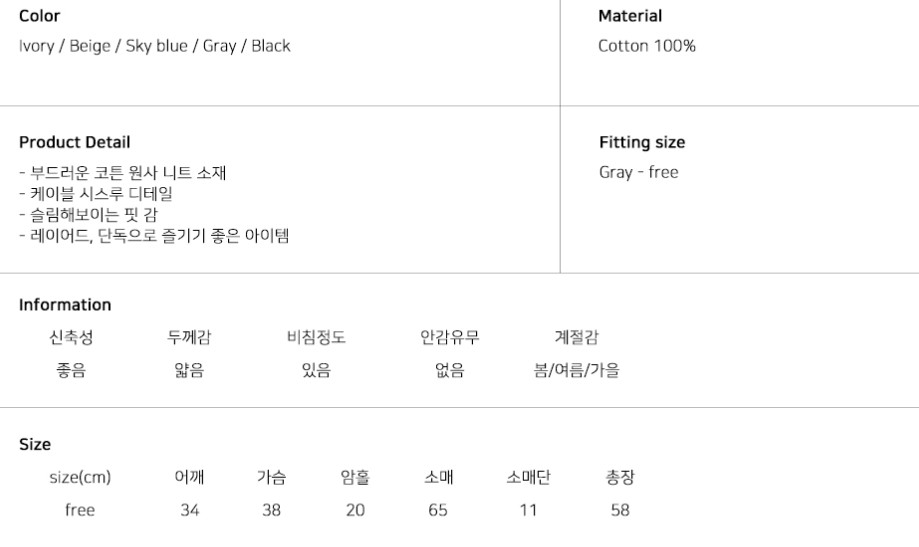This screenshot has height=547, width=919.
Task: Select the Gray - free fitting text
Action: [x=638, y=172]
